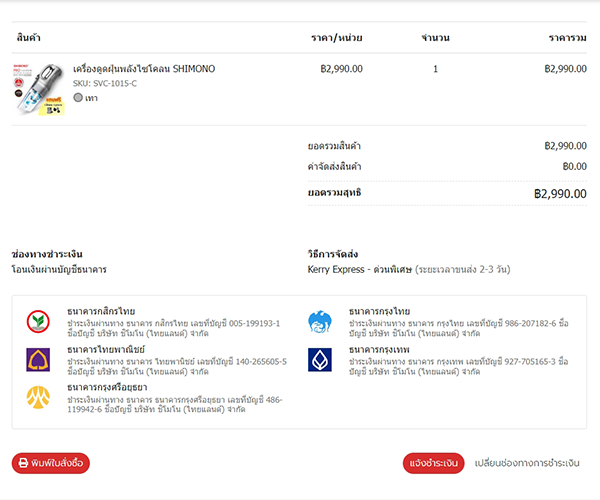Click the shipping amount ฿0.00
Screen dimensions: 600x500
click(x=574, y=166)
